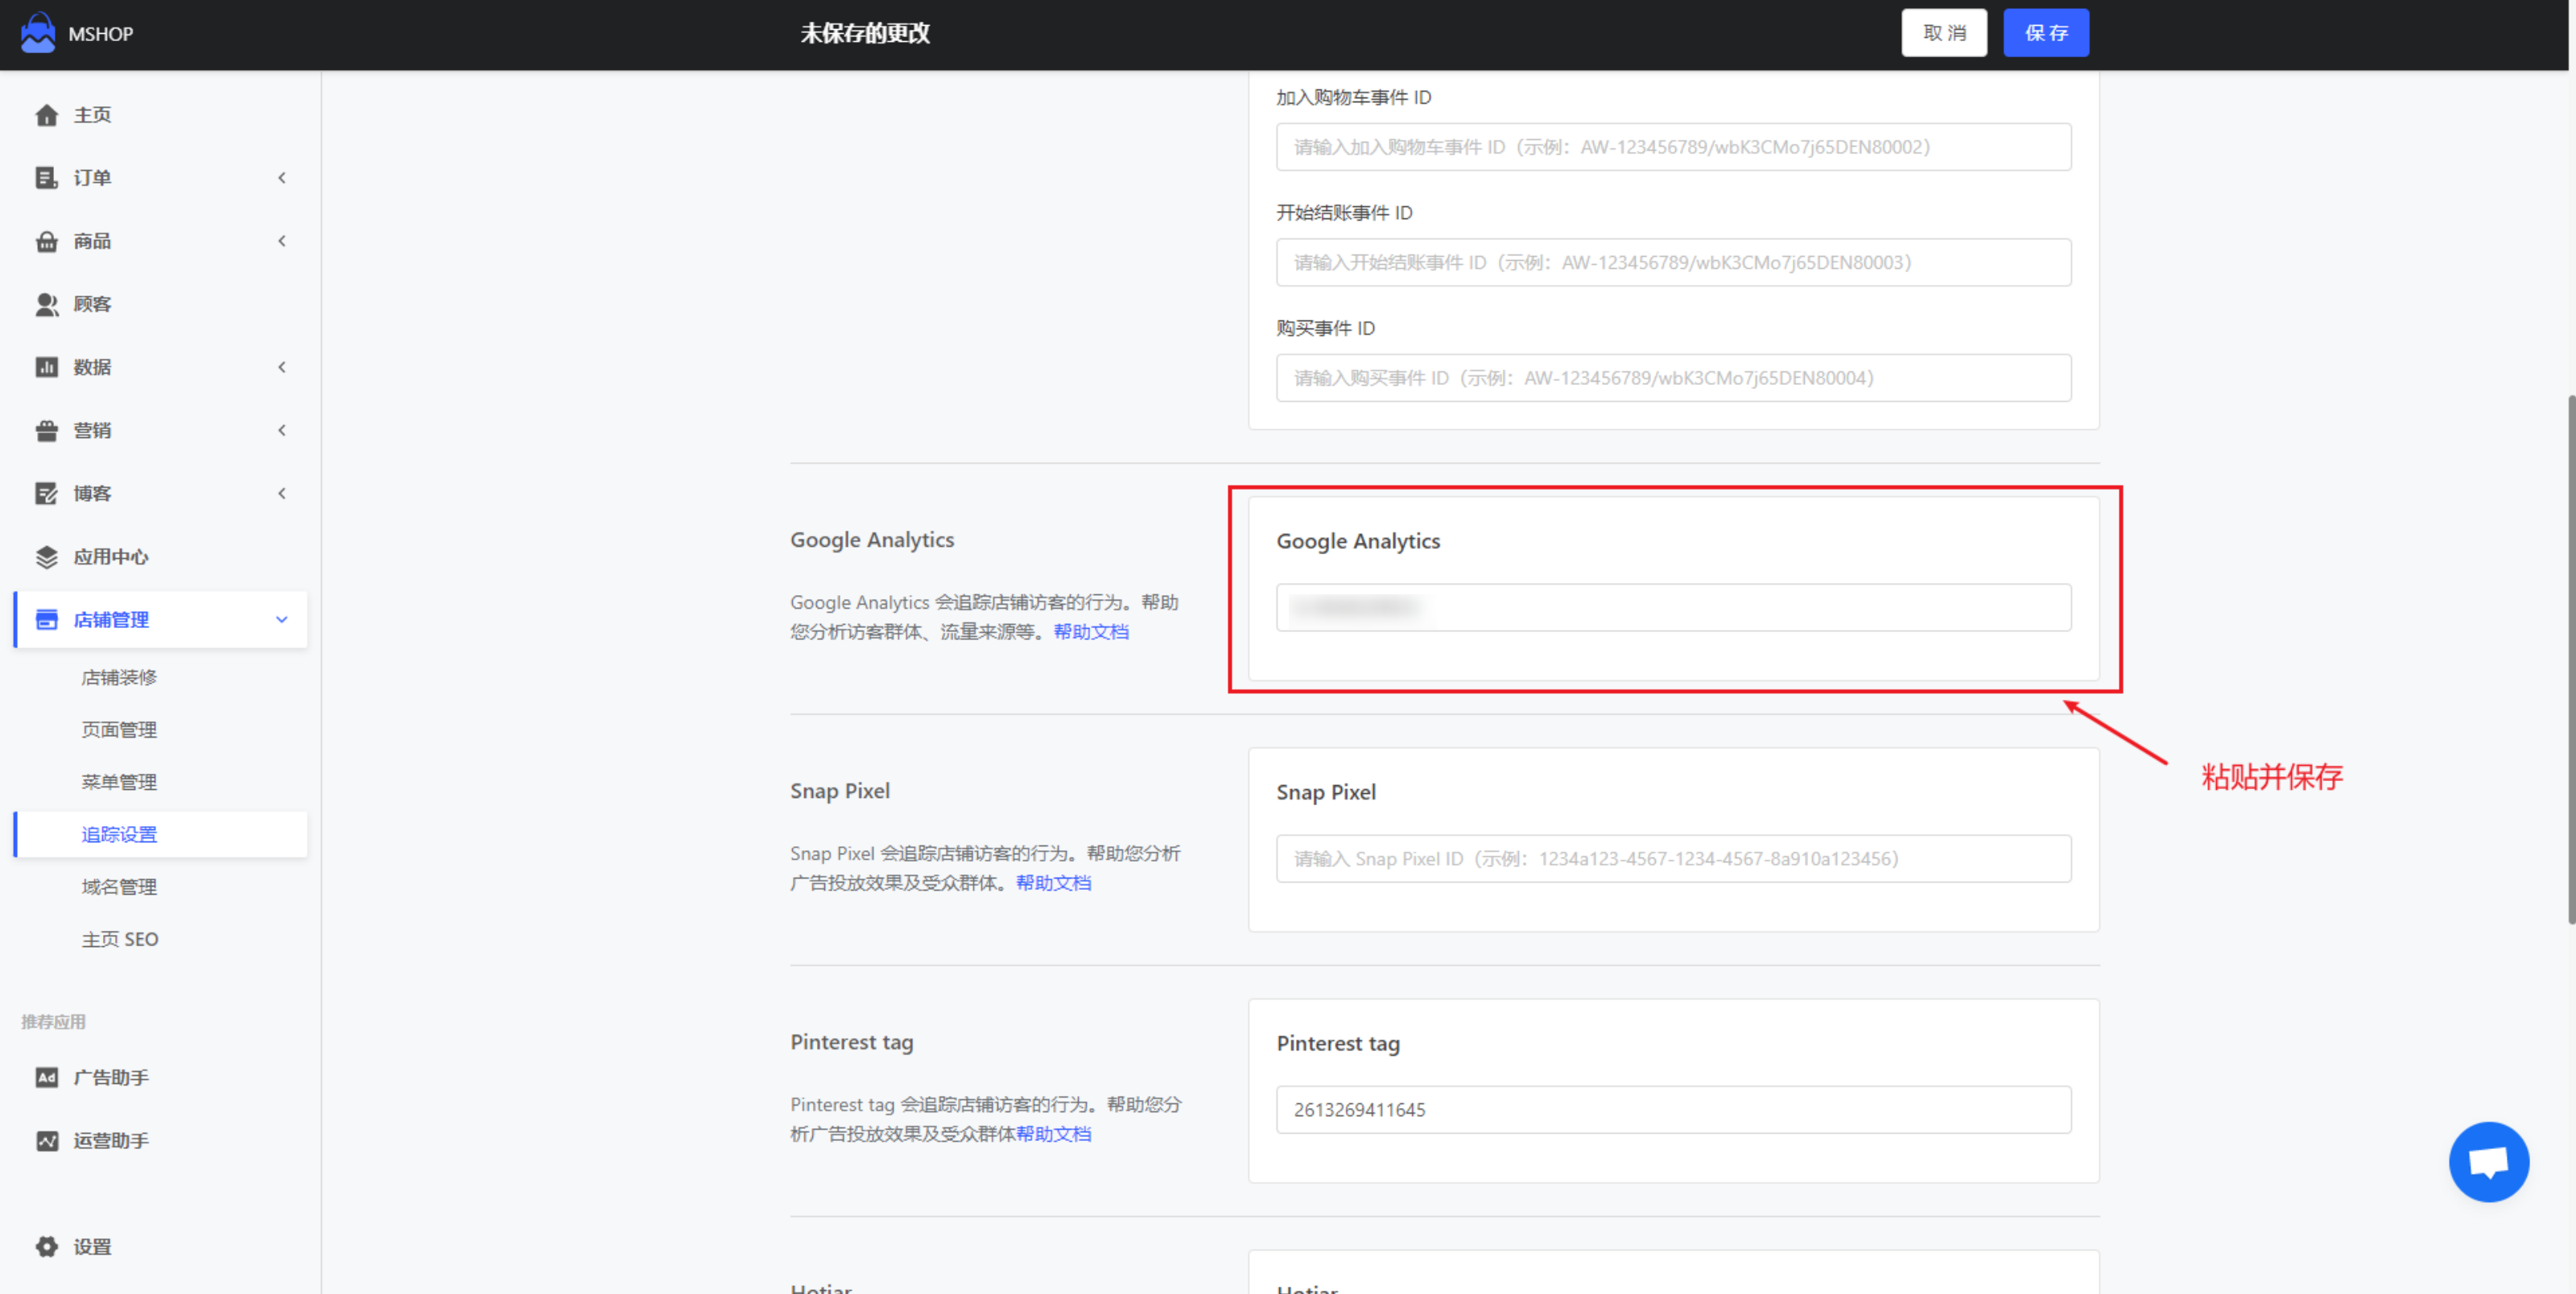This screenshot has width=2576, height=1294.
Task: Expand the 营销 sidebar chevron
Action: pyautogui.click(x=282, y=430)
